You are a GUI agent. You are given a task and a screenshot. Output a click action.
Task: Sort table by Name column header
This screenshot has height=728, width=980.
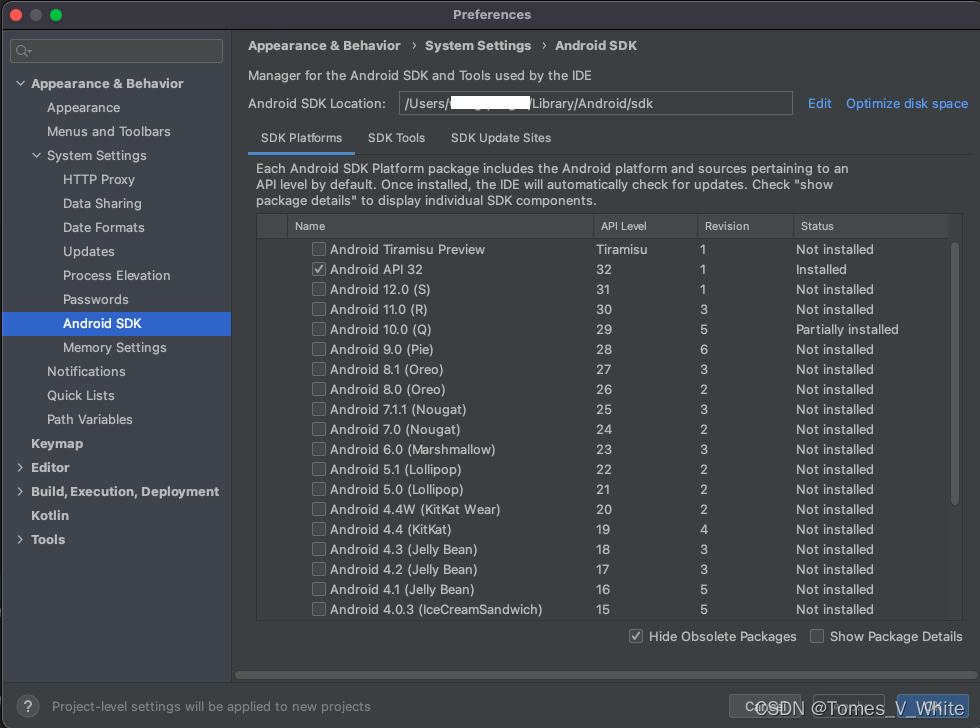click(x=440, y=226)
